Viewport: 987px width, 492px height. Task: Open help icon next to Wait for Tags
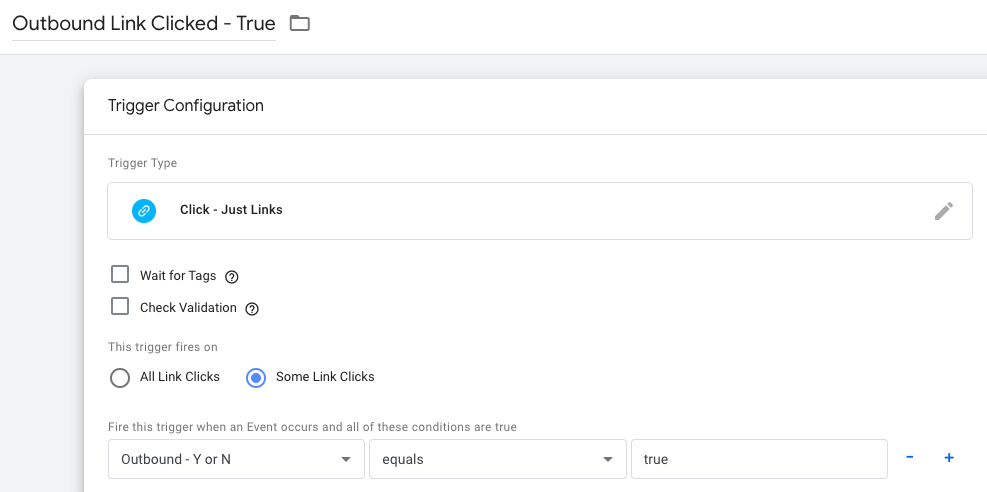pyautogui.click(x=231, y=277)
